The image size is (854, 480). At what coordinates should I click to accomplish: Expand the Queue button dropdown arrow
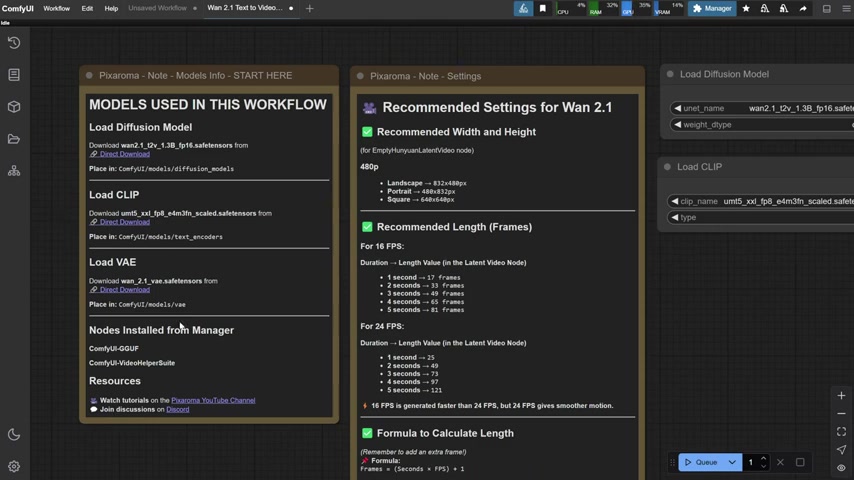pyautogui.click(x=733, y=463)
